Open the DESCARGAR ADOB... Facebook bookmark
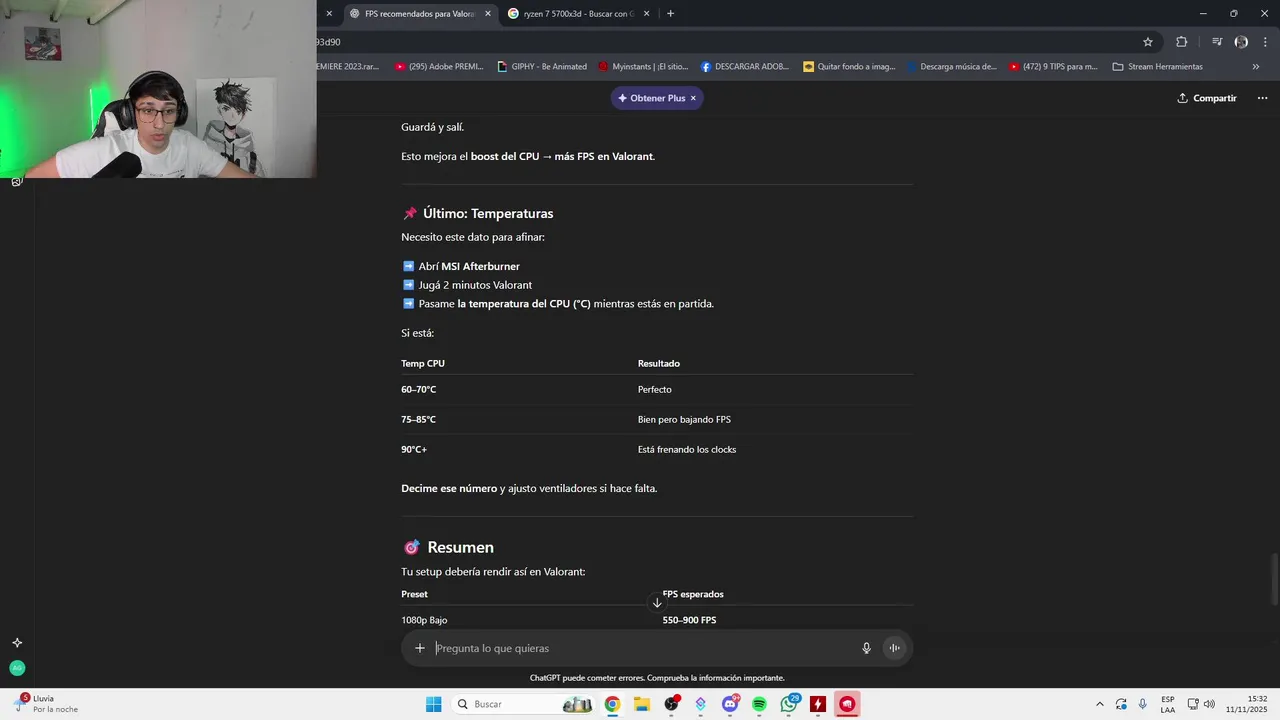The width and height of the screenshot is (1280, 720). [x=745, y=67]
